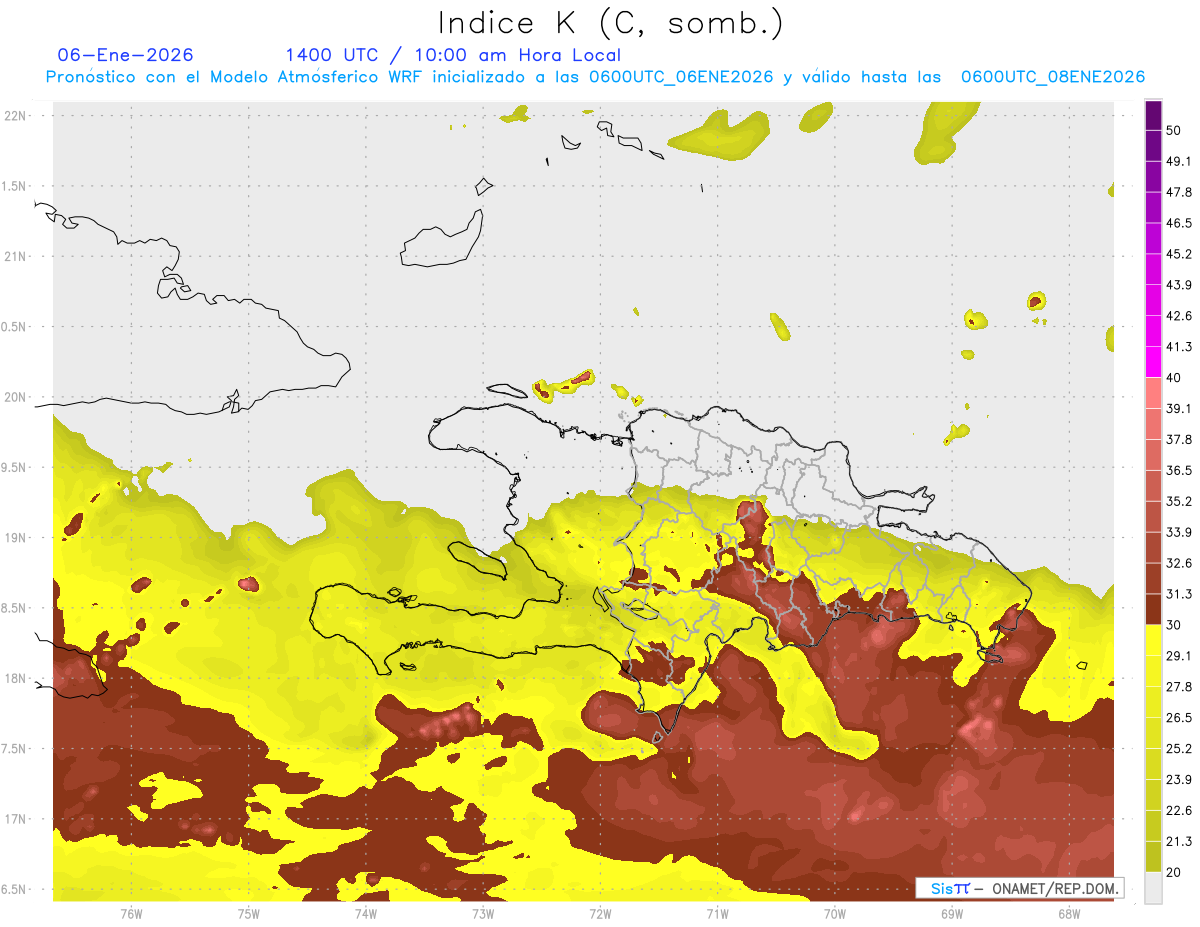Image resolution: width=1200 pixels, height=927 pixels.
Task: Click the '1.5N' latitude label
Action: [x=14, y=186]
